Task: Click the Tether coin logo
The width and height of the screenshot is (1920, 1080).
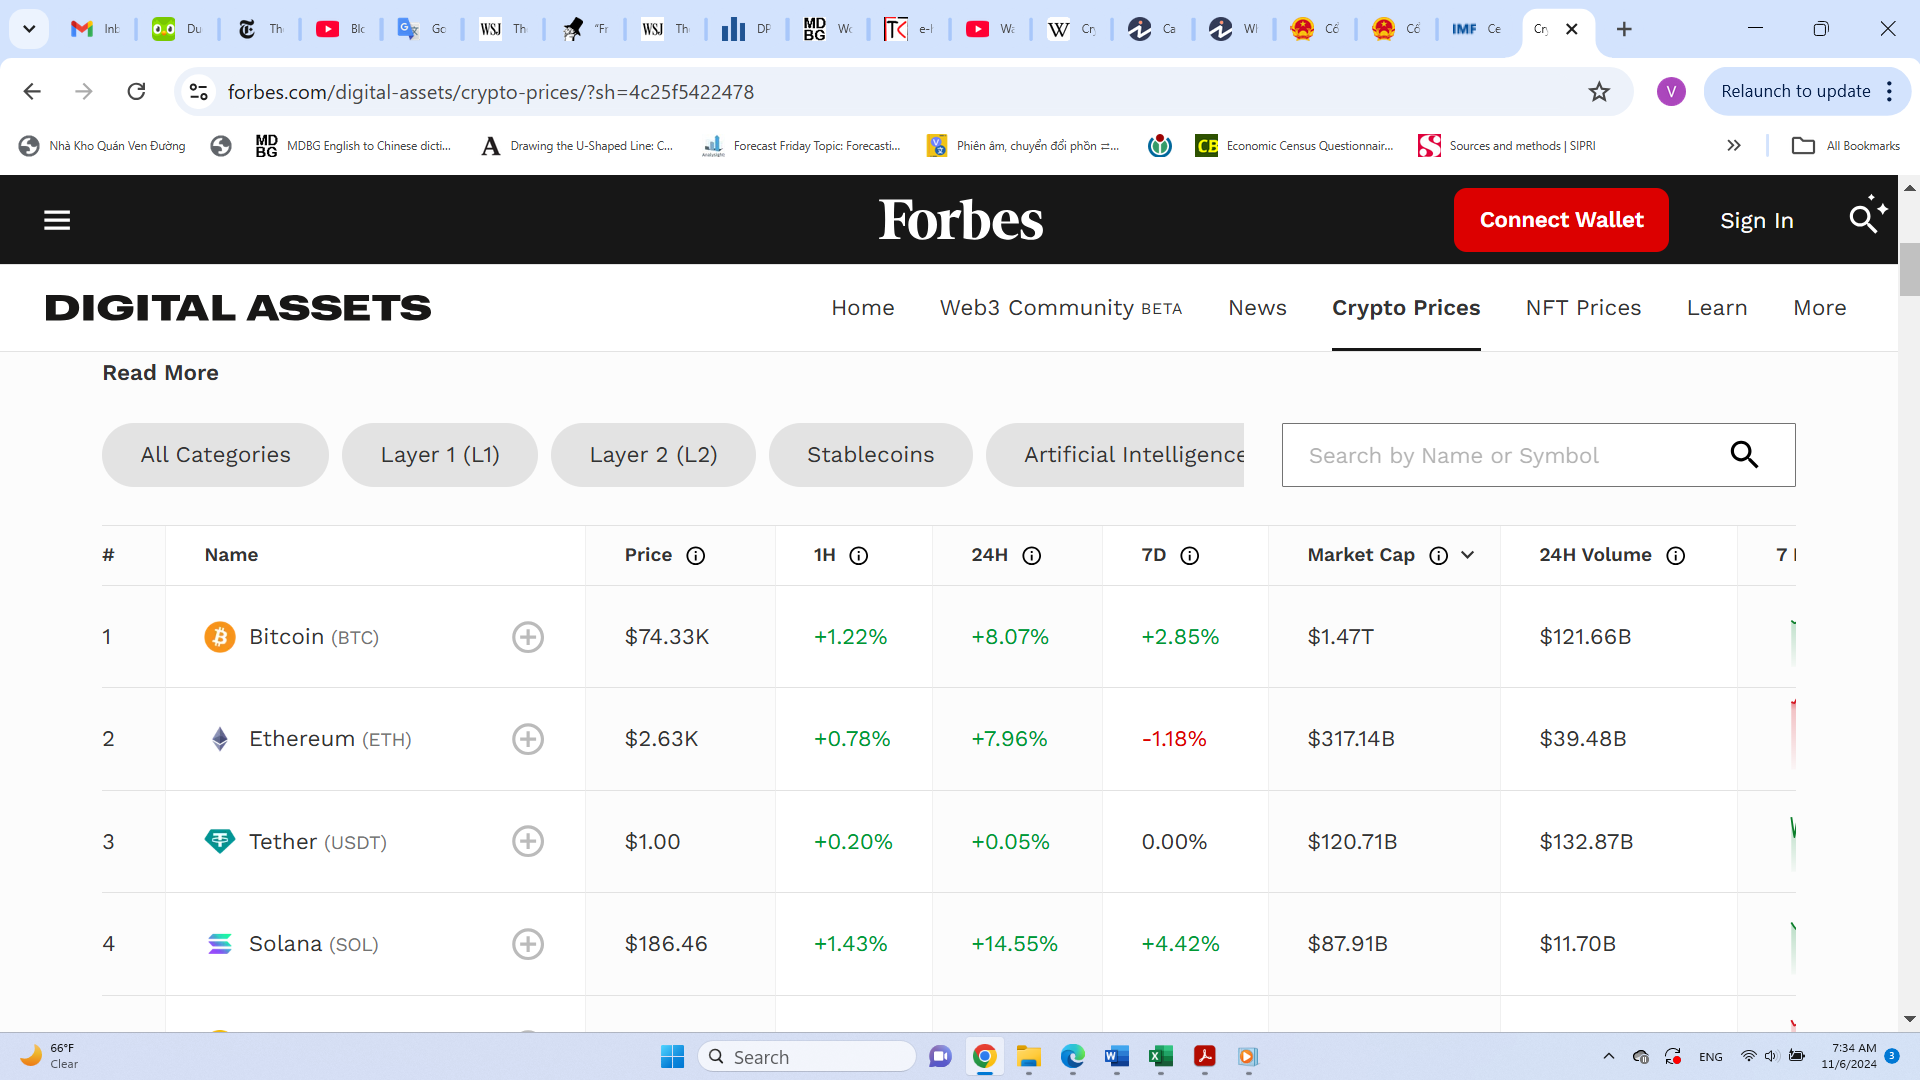Action: tap(220, 841)
